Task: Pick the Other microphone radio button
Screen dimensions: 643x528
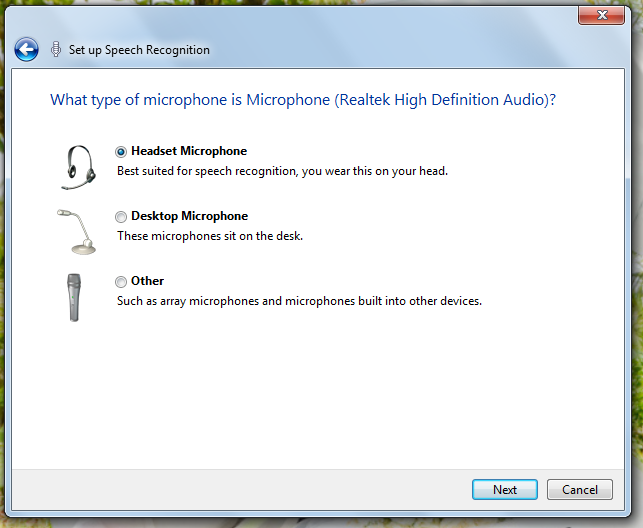Action: click(121, 282)
